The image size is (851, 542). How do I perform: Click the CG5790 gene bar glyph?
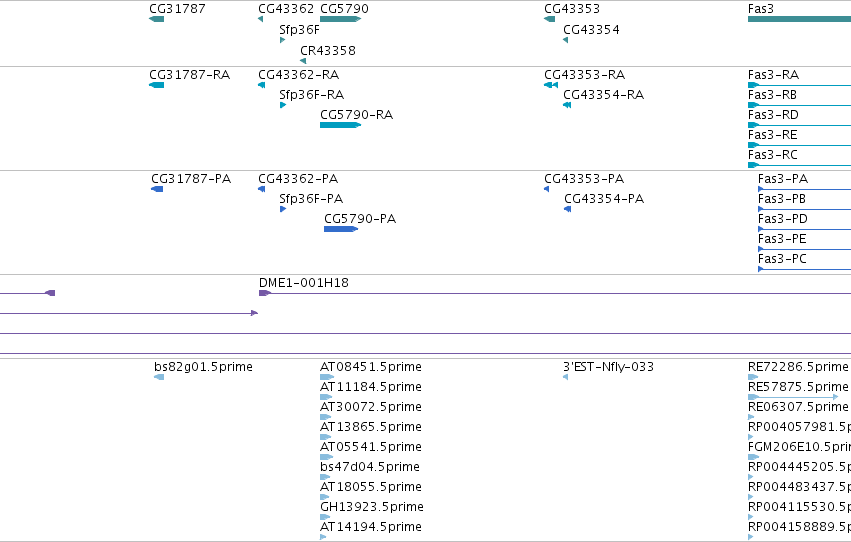(340, 19)
